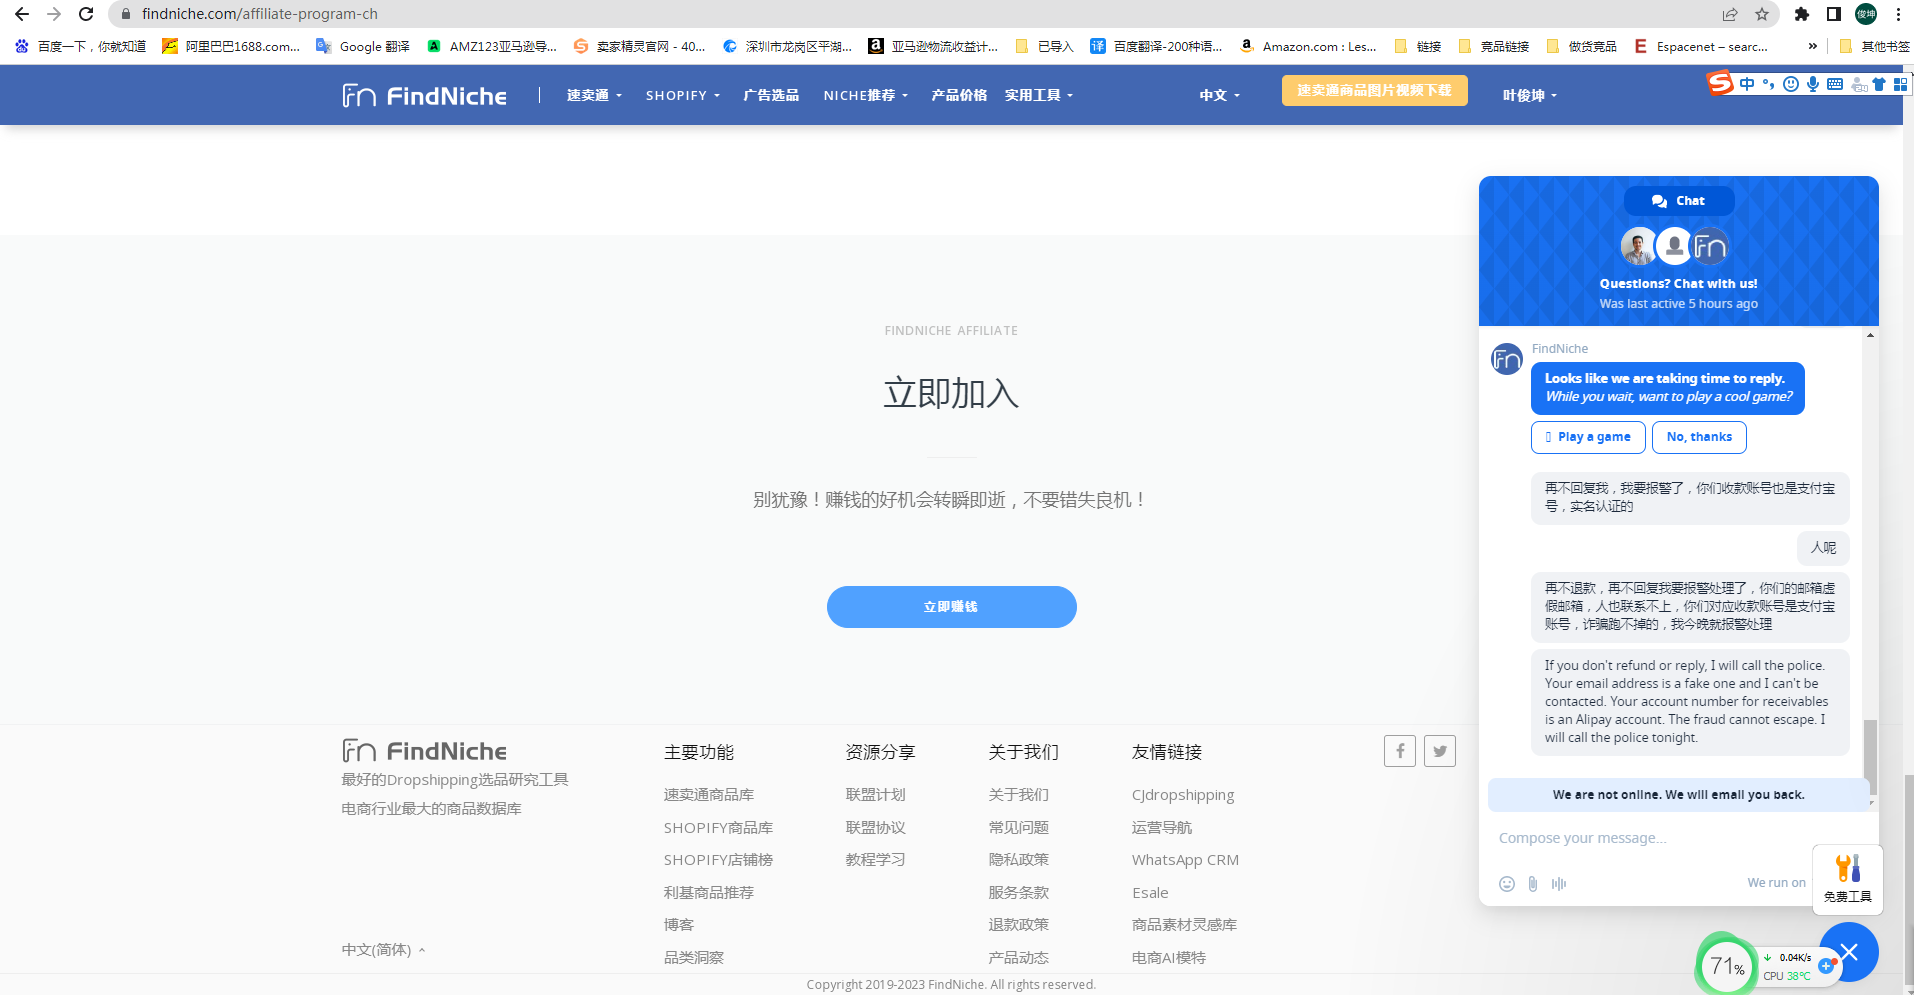Open the Sogou toolbox grid icon
Screen dimensions: 1914x995
[1900, 84]
